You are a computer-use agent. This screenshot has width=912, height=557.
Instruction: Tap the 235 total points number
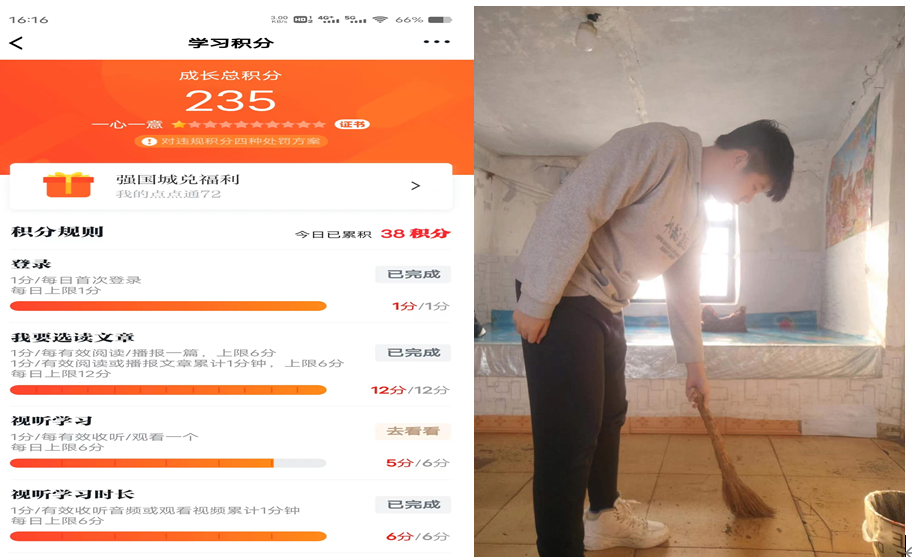(x=231, y=101)
